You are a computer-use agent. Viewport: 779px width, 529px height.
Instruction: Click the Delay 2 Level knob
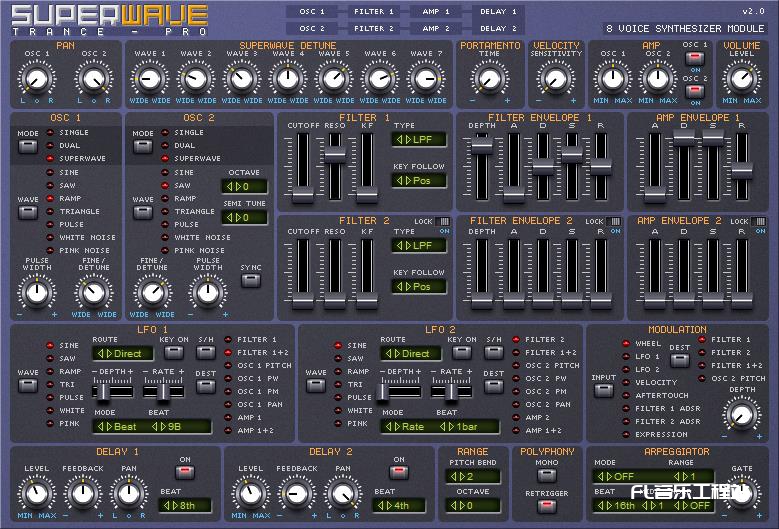[x=250, y=494]
